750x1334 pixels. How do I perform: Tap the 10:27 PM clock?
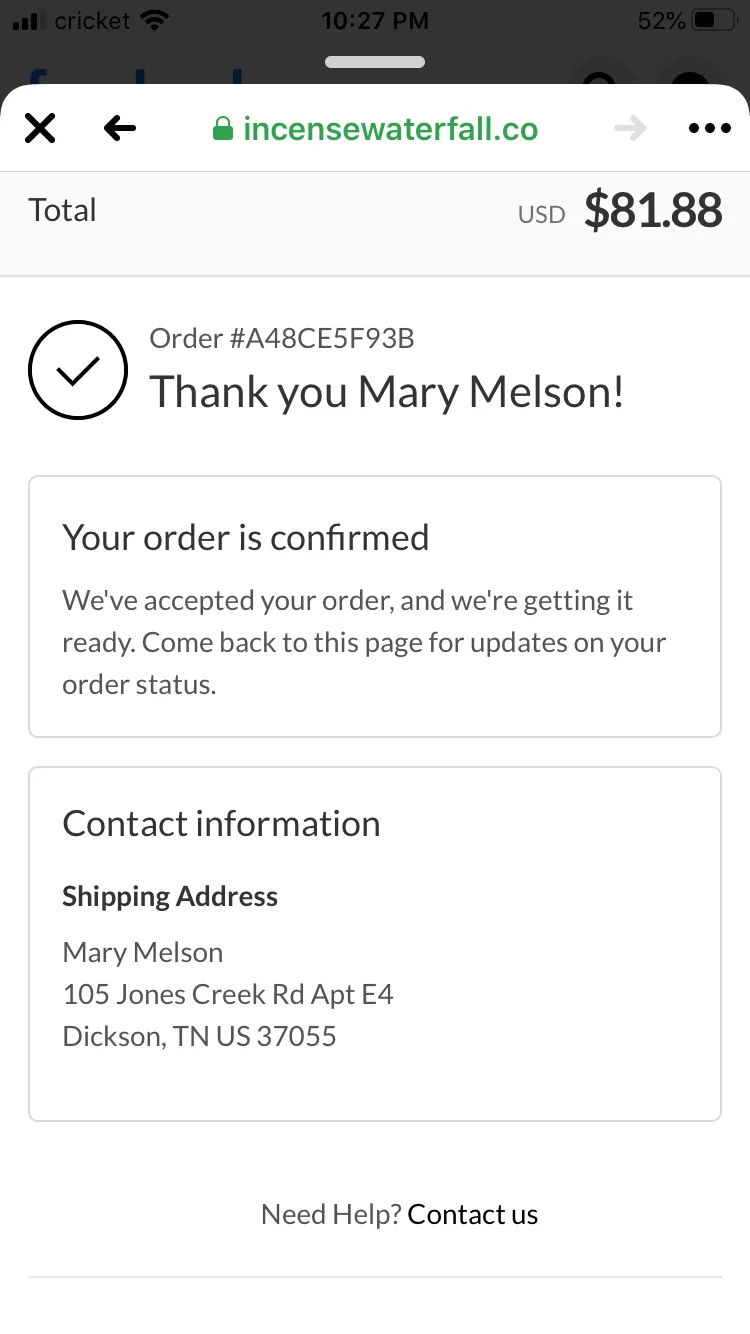tap(375, 20)
